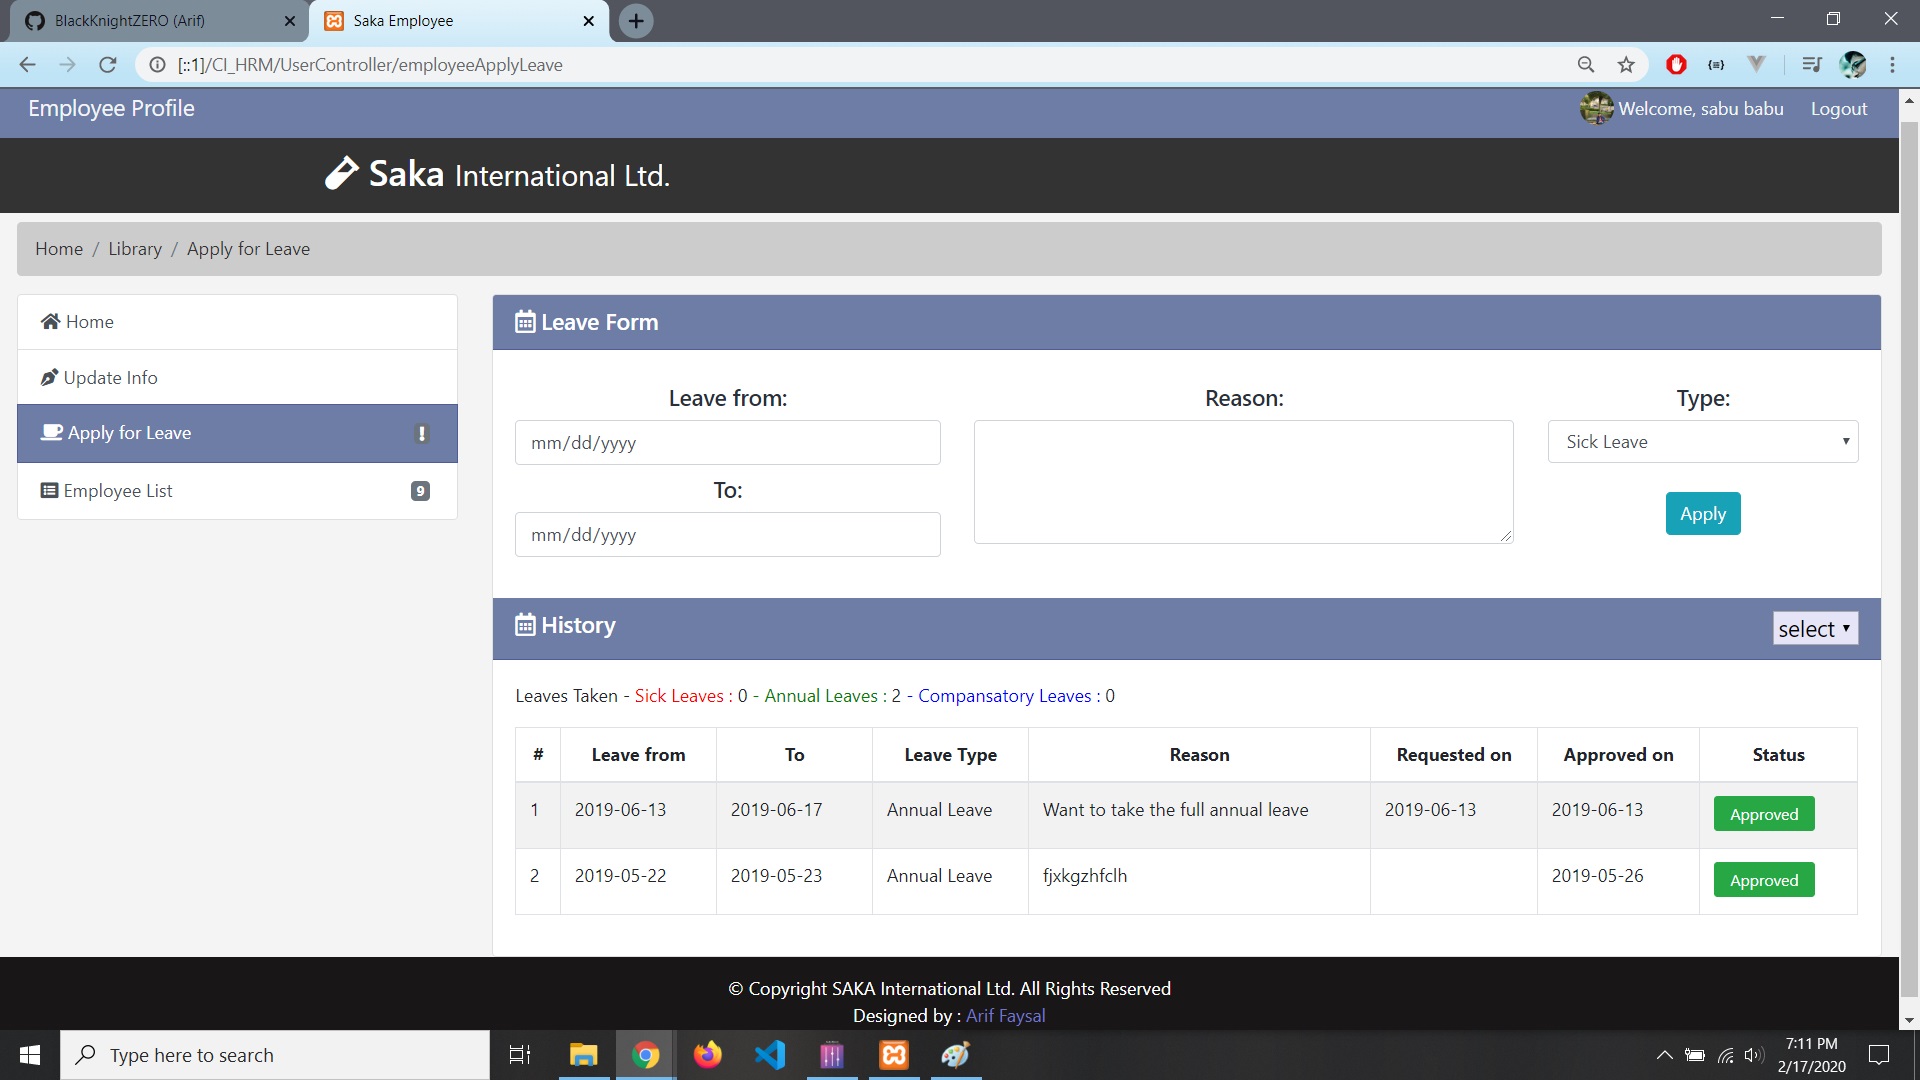
Task: Click the Leave from date input field
Action: point(727,442)
